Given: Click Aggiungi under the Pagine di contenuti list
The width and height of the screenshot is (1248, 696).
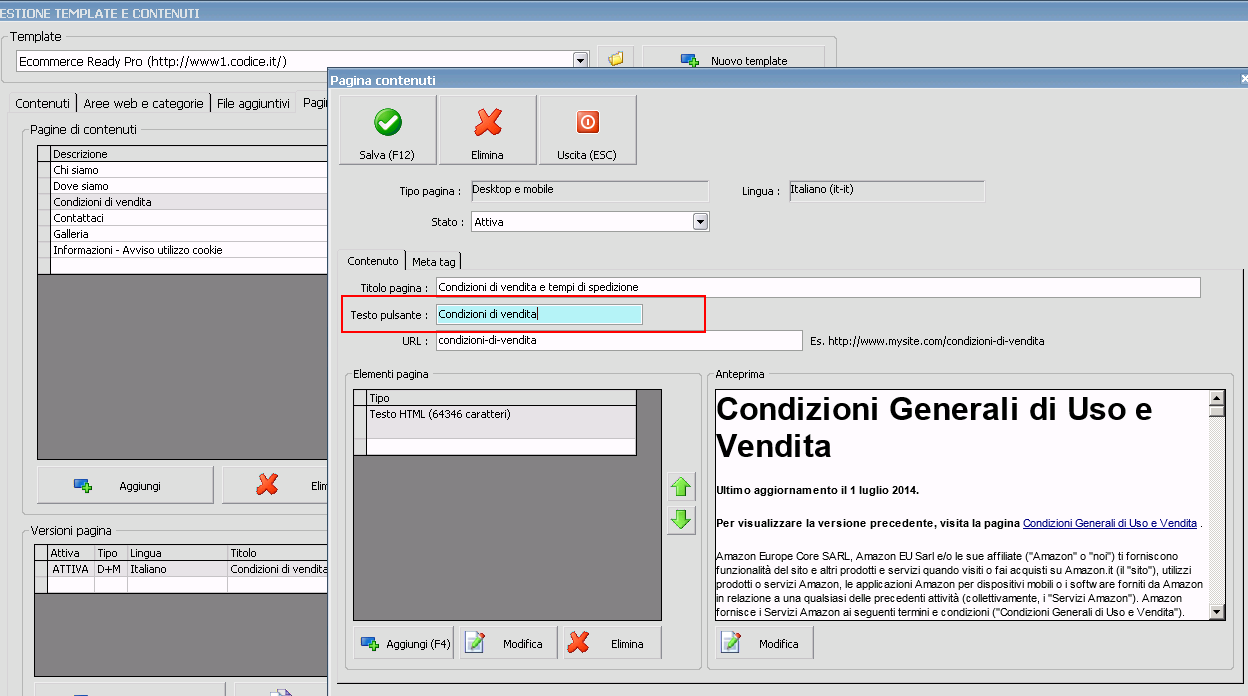Looking at the screenshot, I should [125, 485].
